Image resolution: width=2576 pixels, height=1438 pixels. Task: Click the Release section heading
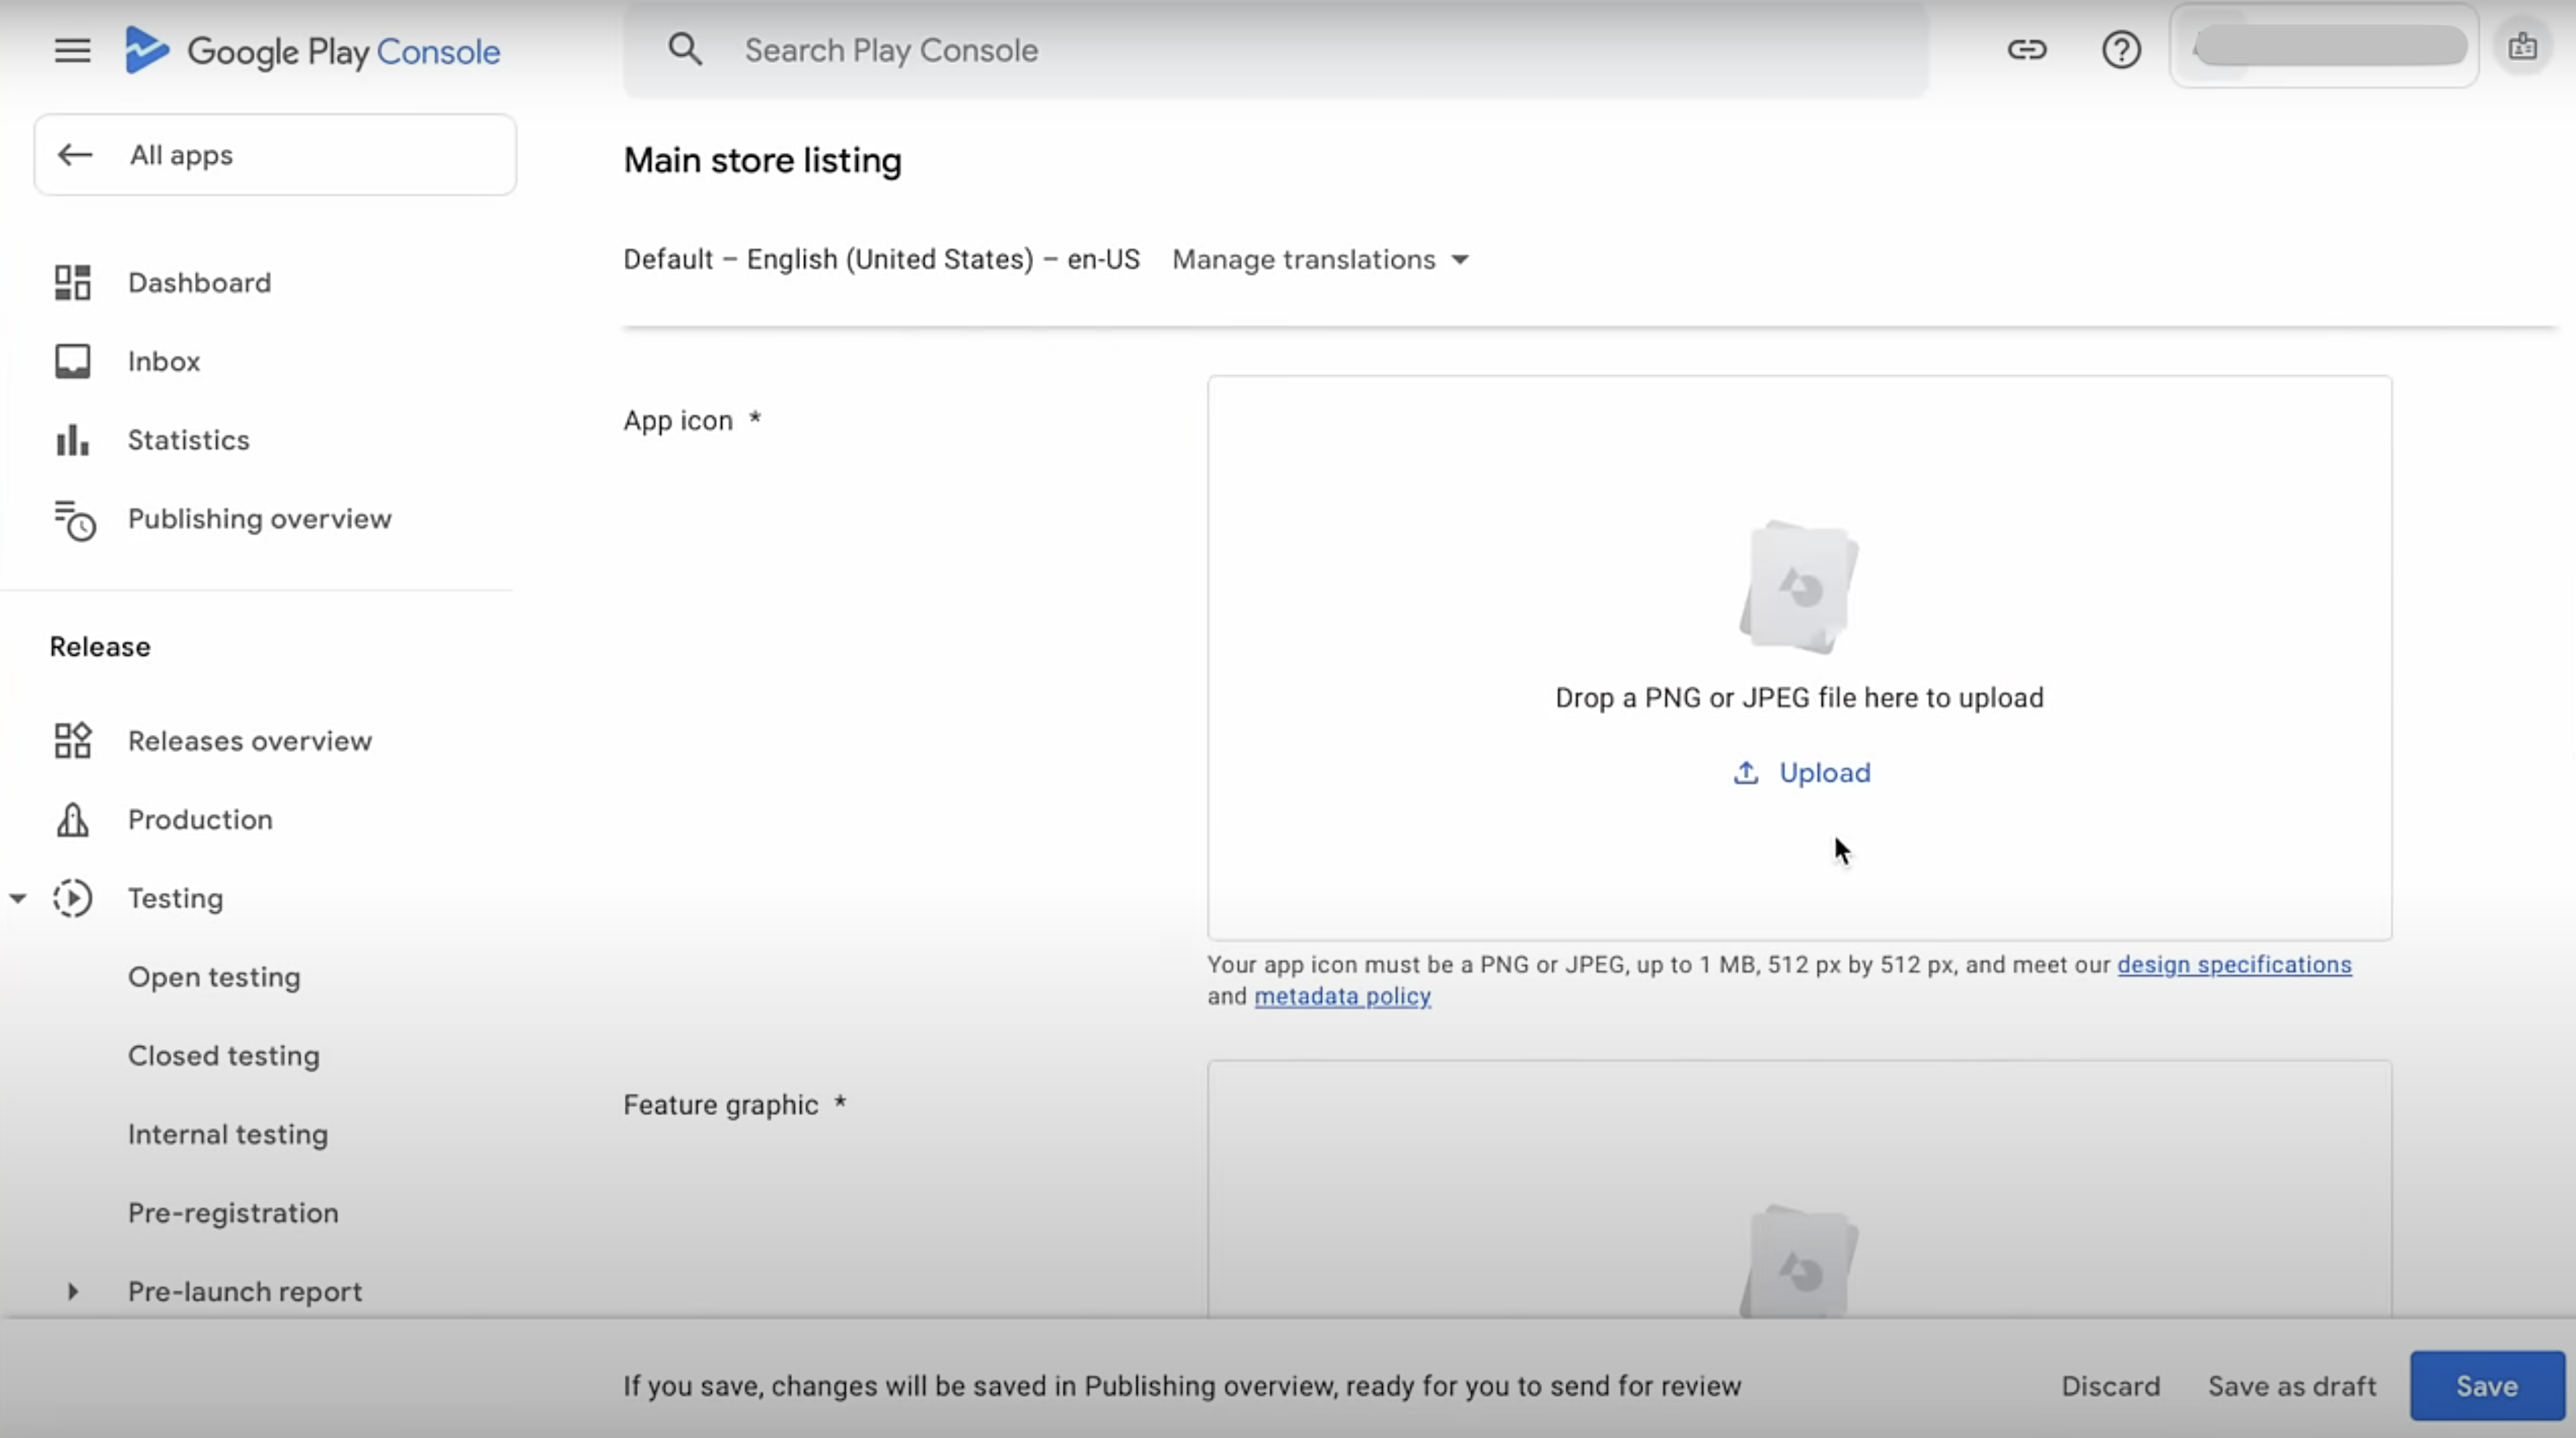click(x=100, y=647)
